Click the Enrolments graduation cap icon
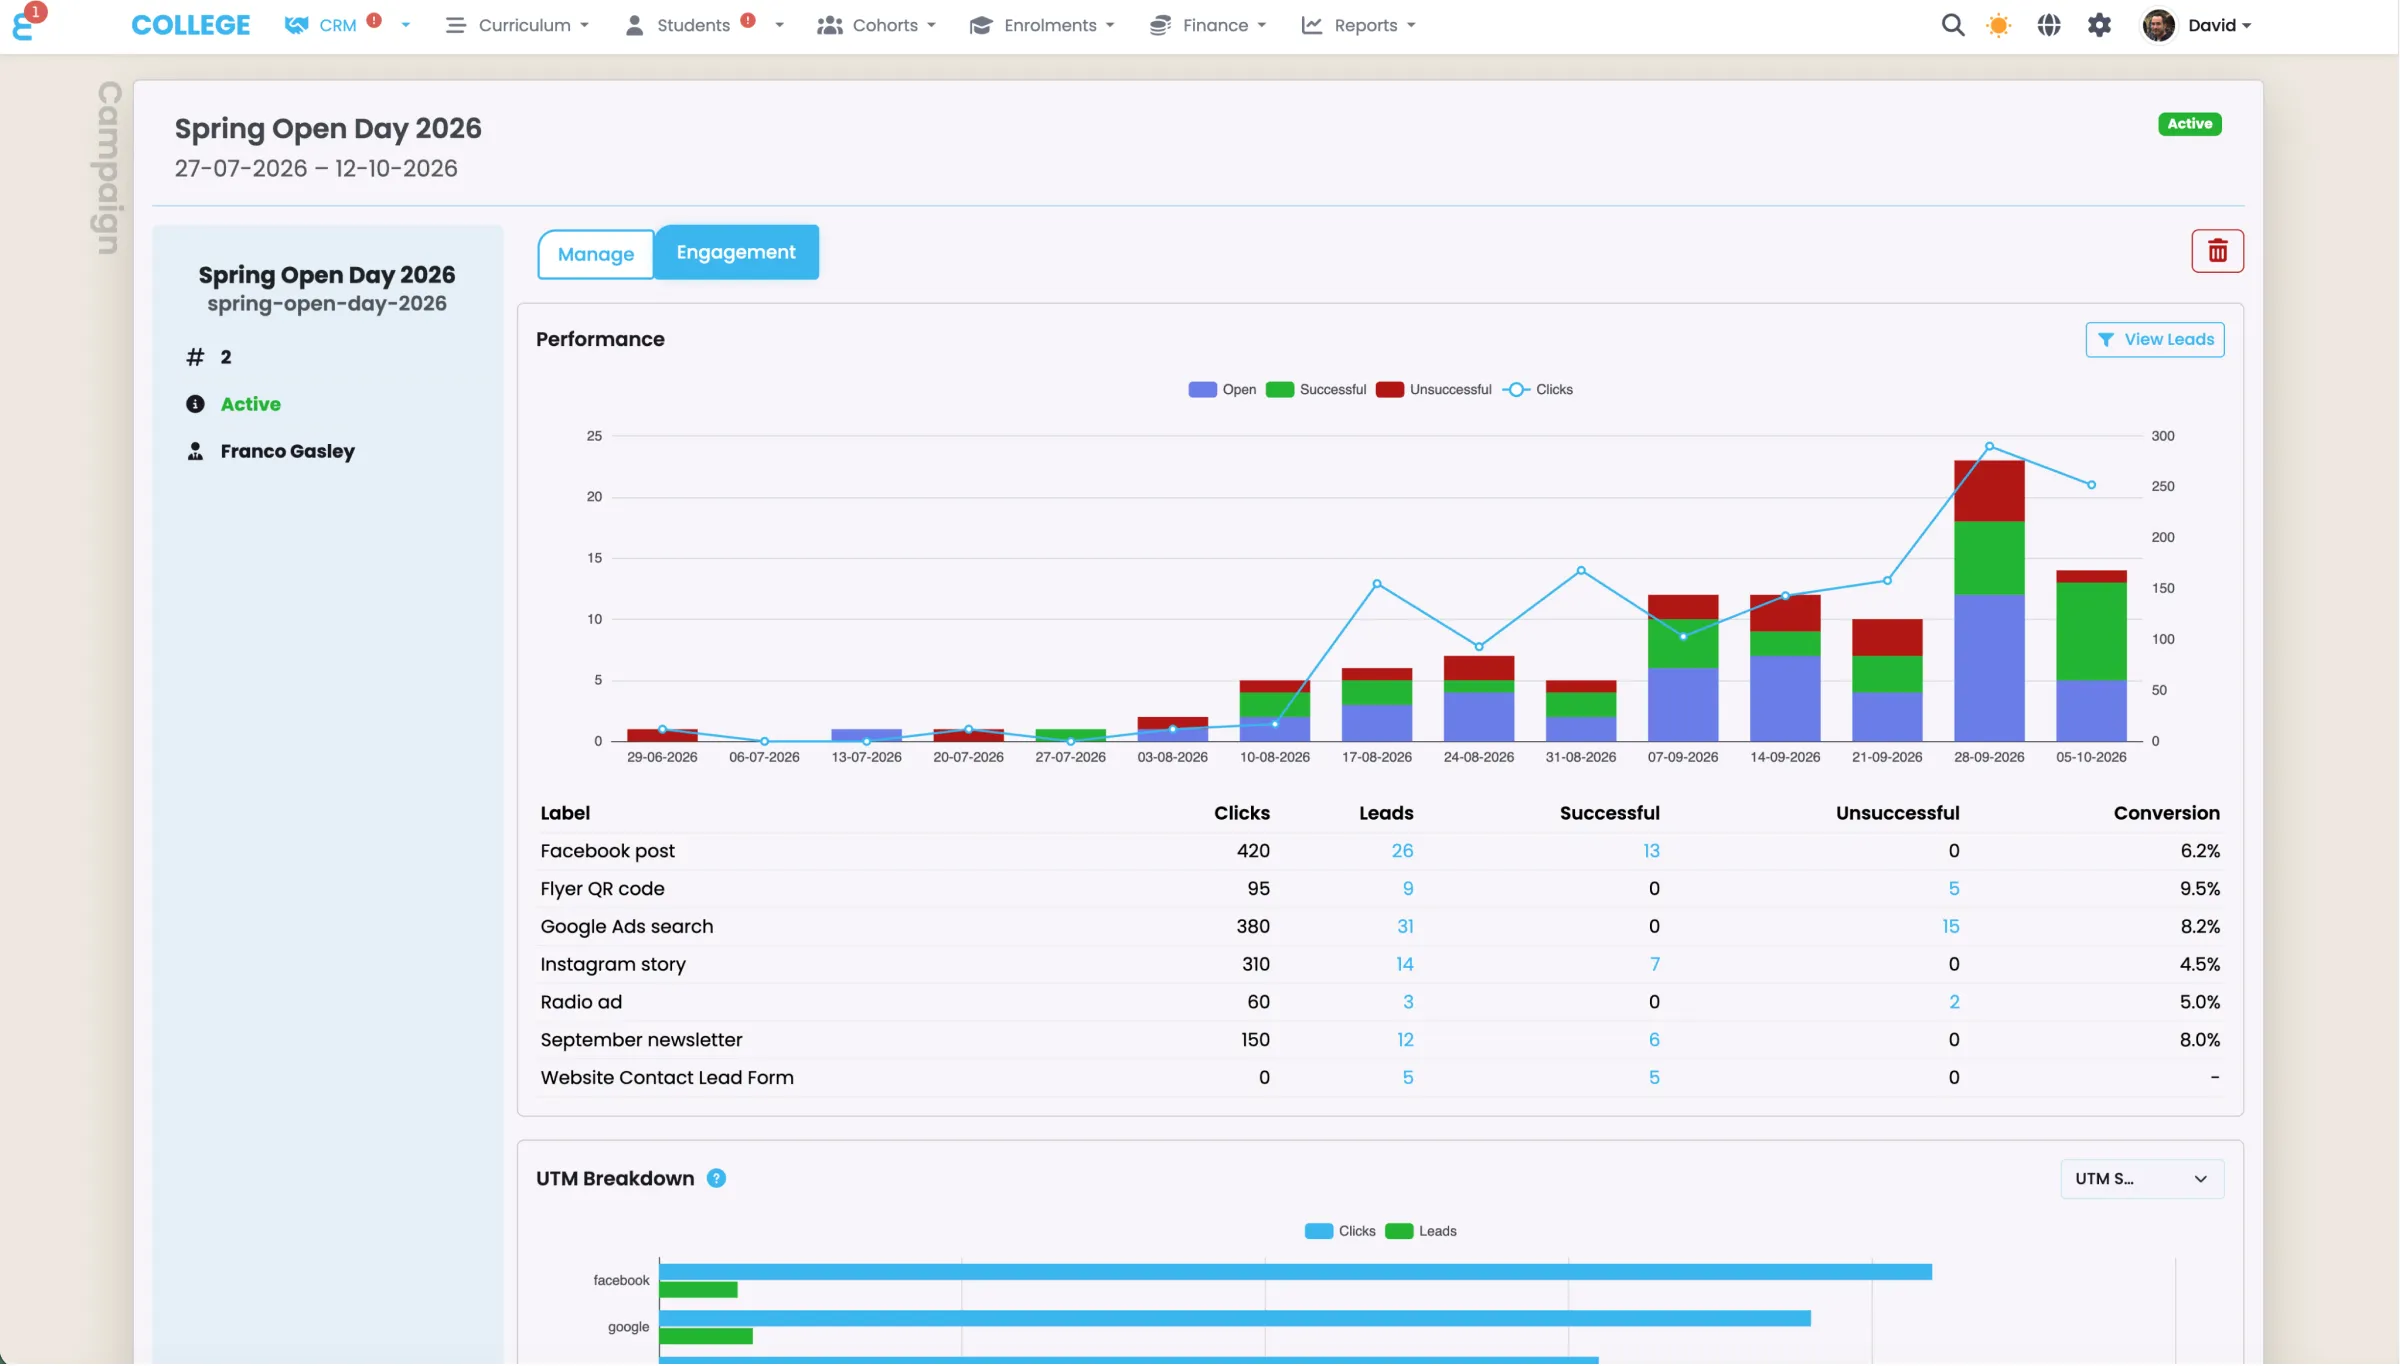The height and width of the screenshot is (1366, 2400). pos(981,25)
